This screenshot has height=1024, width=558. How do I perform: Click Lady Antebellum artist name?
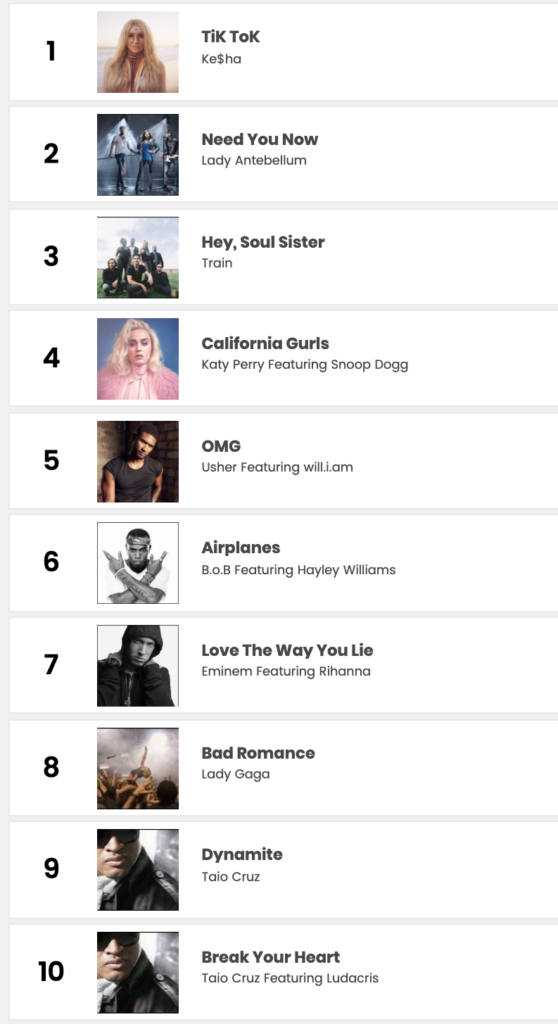254,160
